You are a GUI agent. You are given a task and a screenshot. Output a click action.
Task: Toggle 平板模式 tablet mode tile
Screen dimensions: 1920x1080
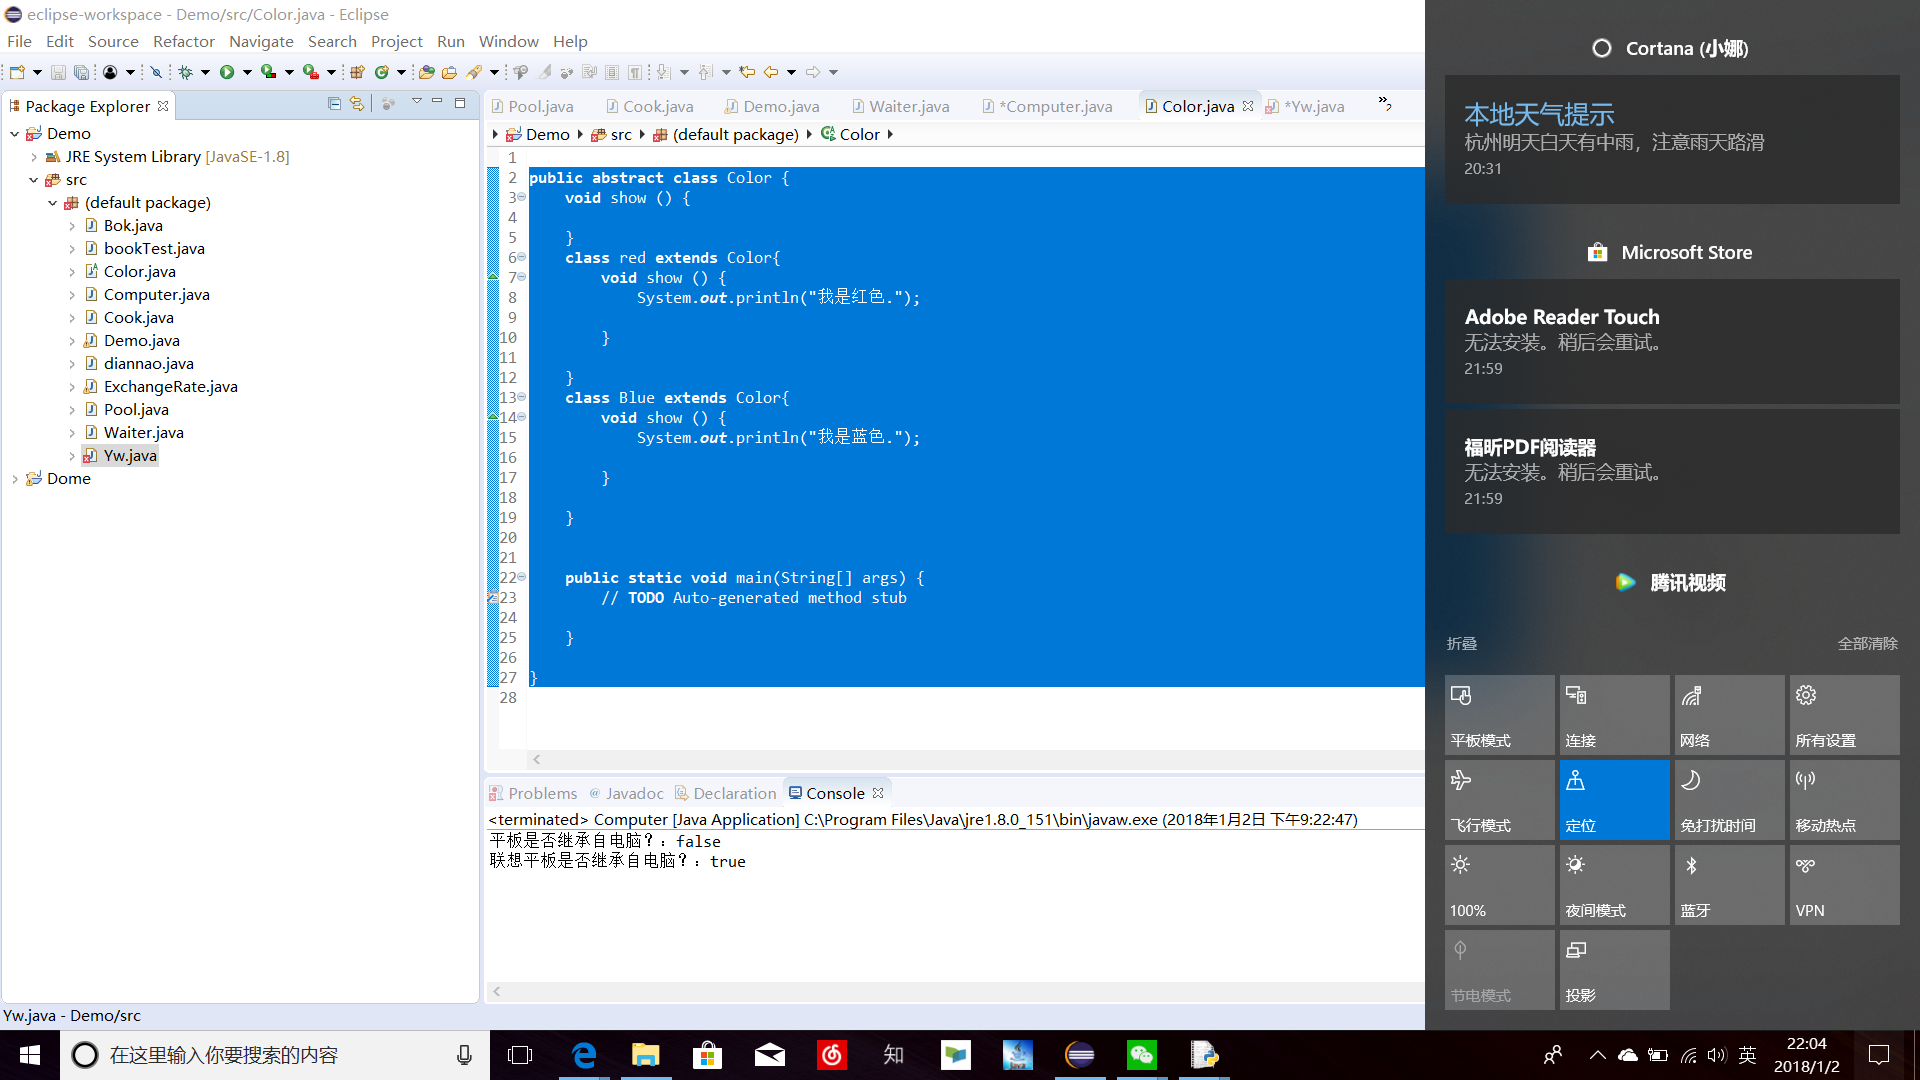pos(1499,715)
